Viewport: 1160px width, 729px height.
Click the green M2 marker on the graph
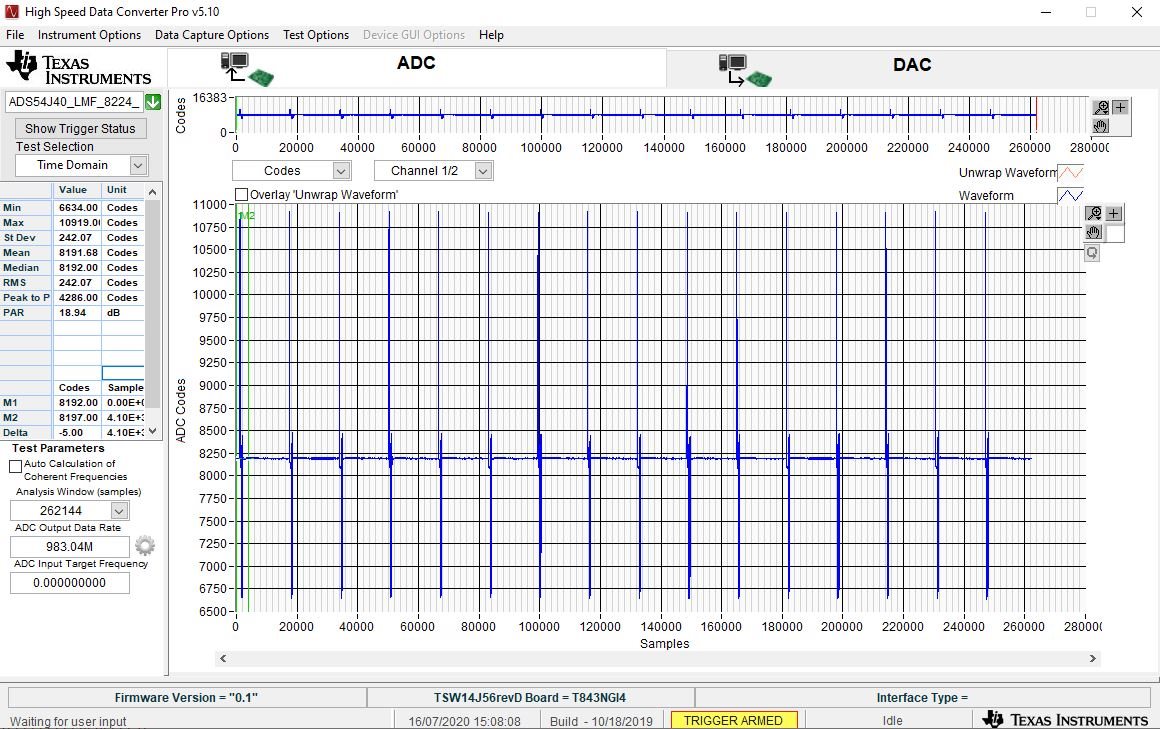pyautogui.click(x=248, y=216)
